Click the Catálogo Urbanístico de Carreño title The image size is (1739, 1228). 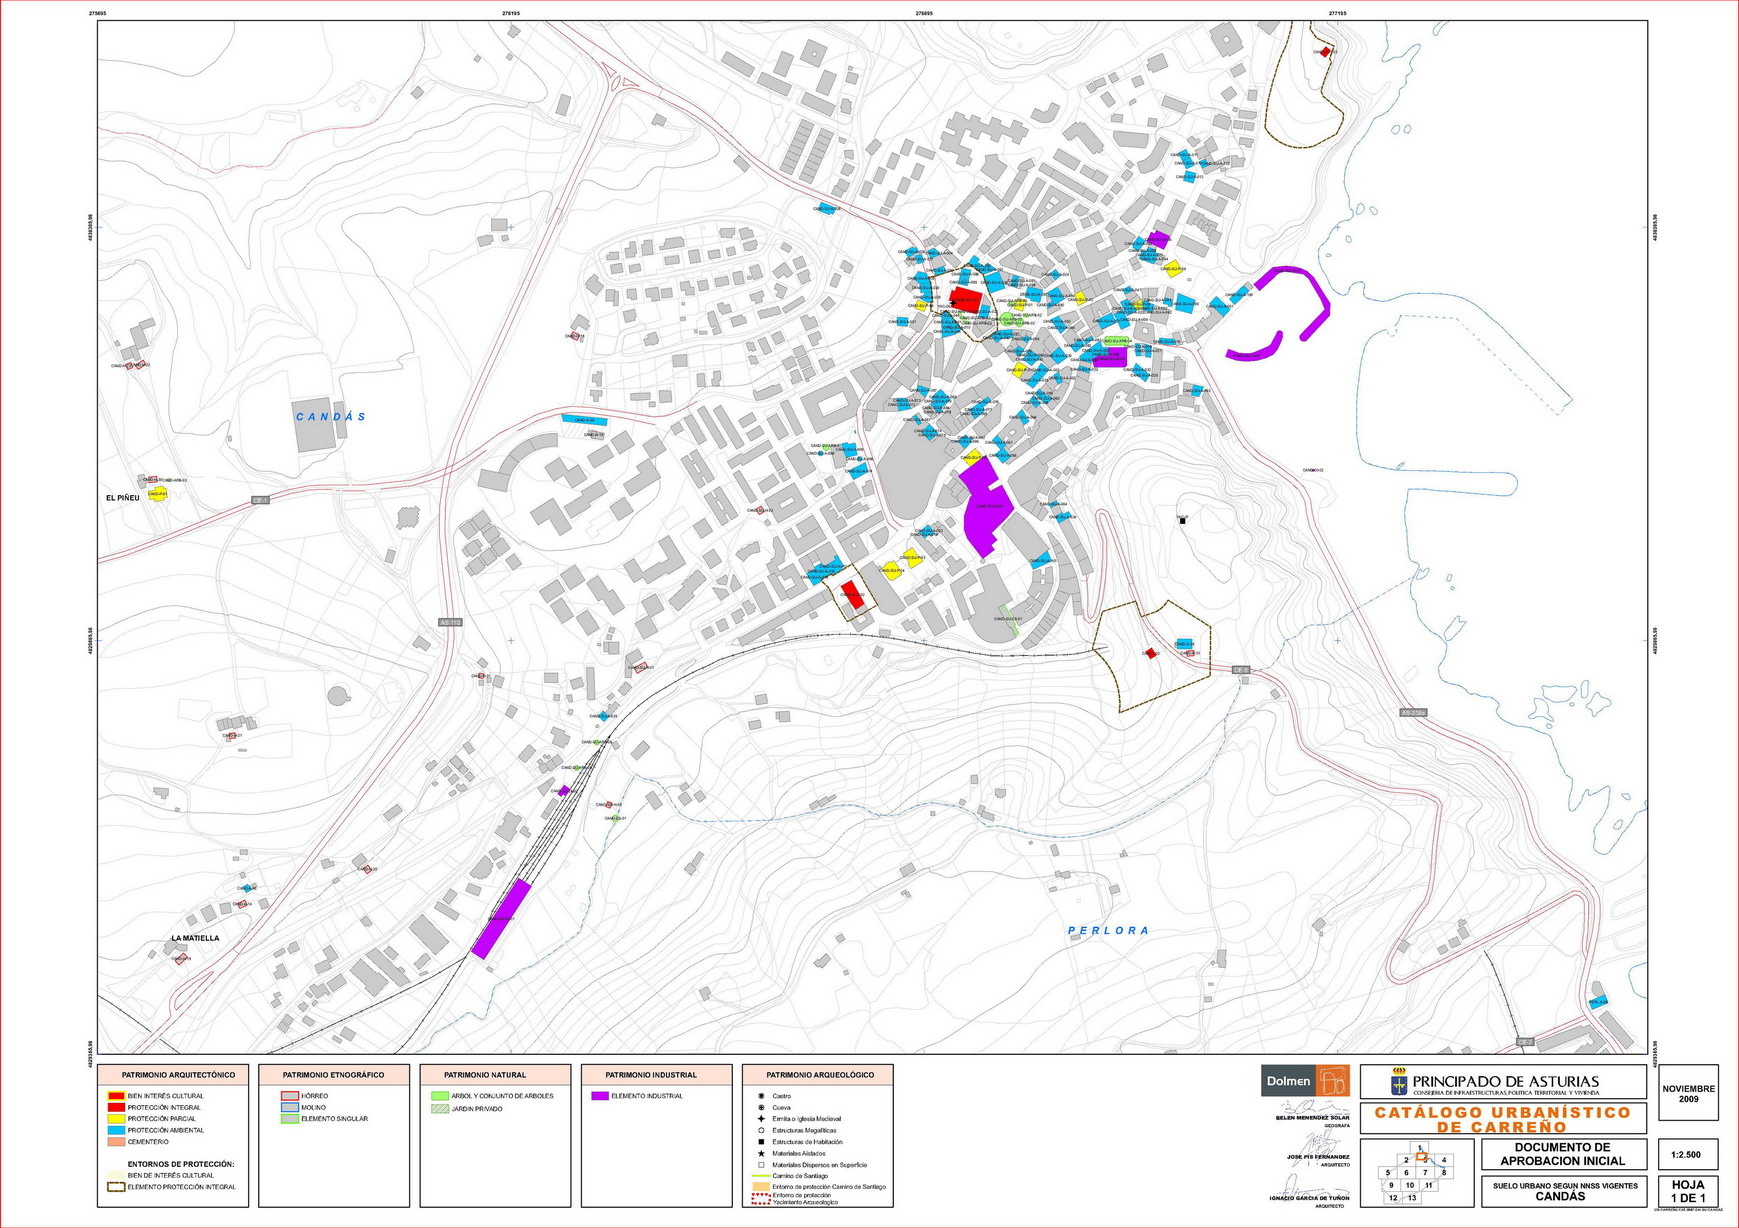(1502, 1119)
